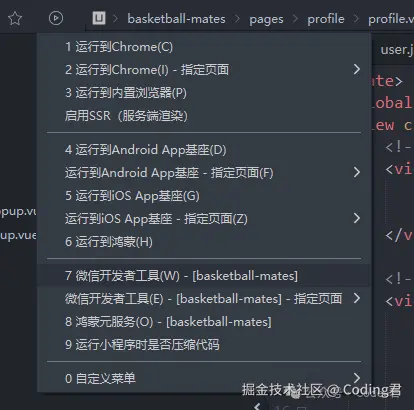This screenshot has height=410, width=414.
Task: Choose 微信开发者工具(E) 指定页面 item
Action: click(x=204, y=299)
